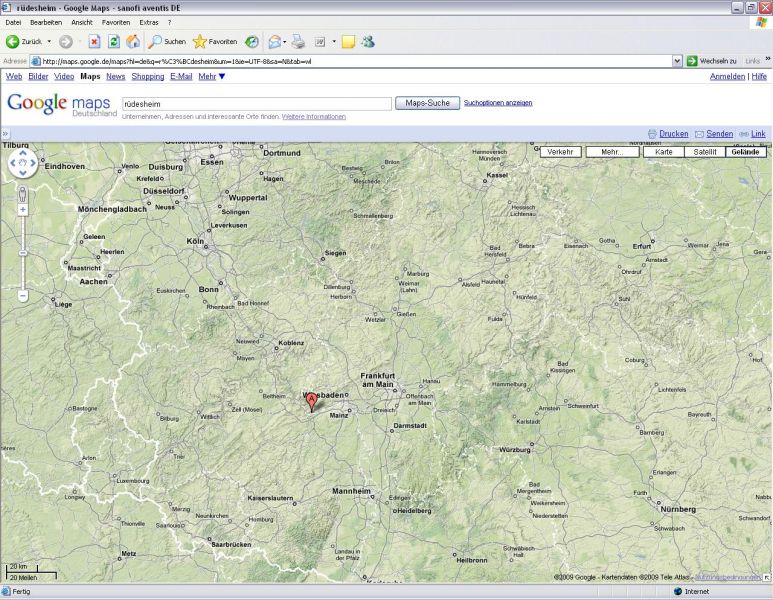Pan map down with arrow control
773x600 pixels.
click(23, 173)
